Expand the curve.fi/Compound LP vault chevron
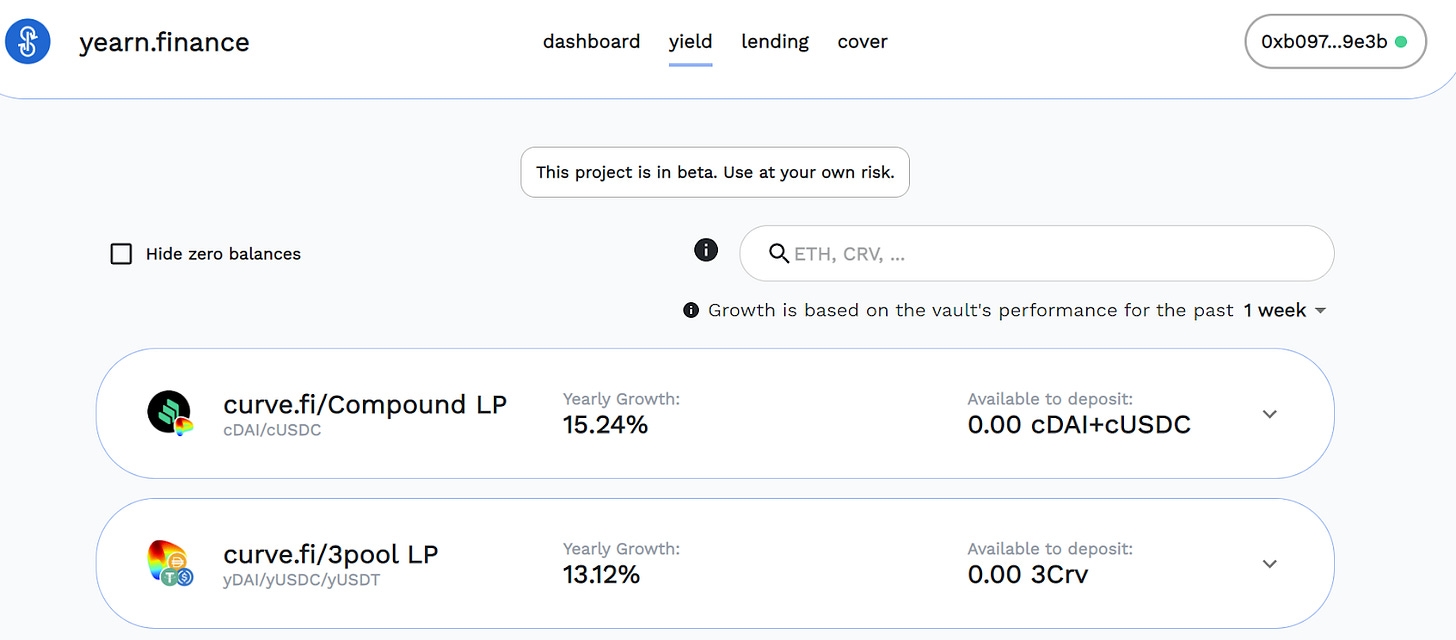The image size is (1456, 640). (1270, 414)
